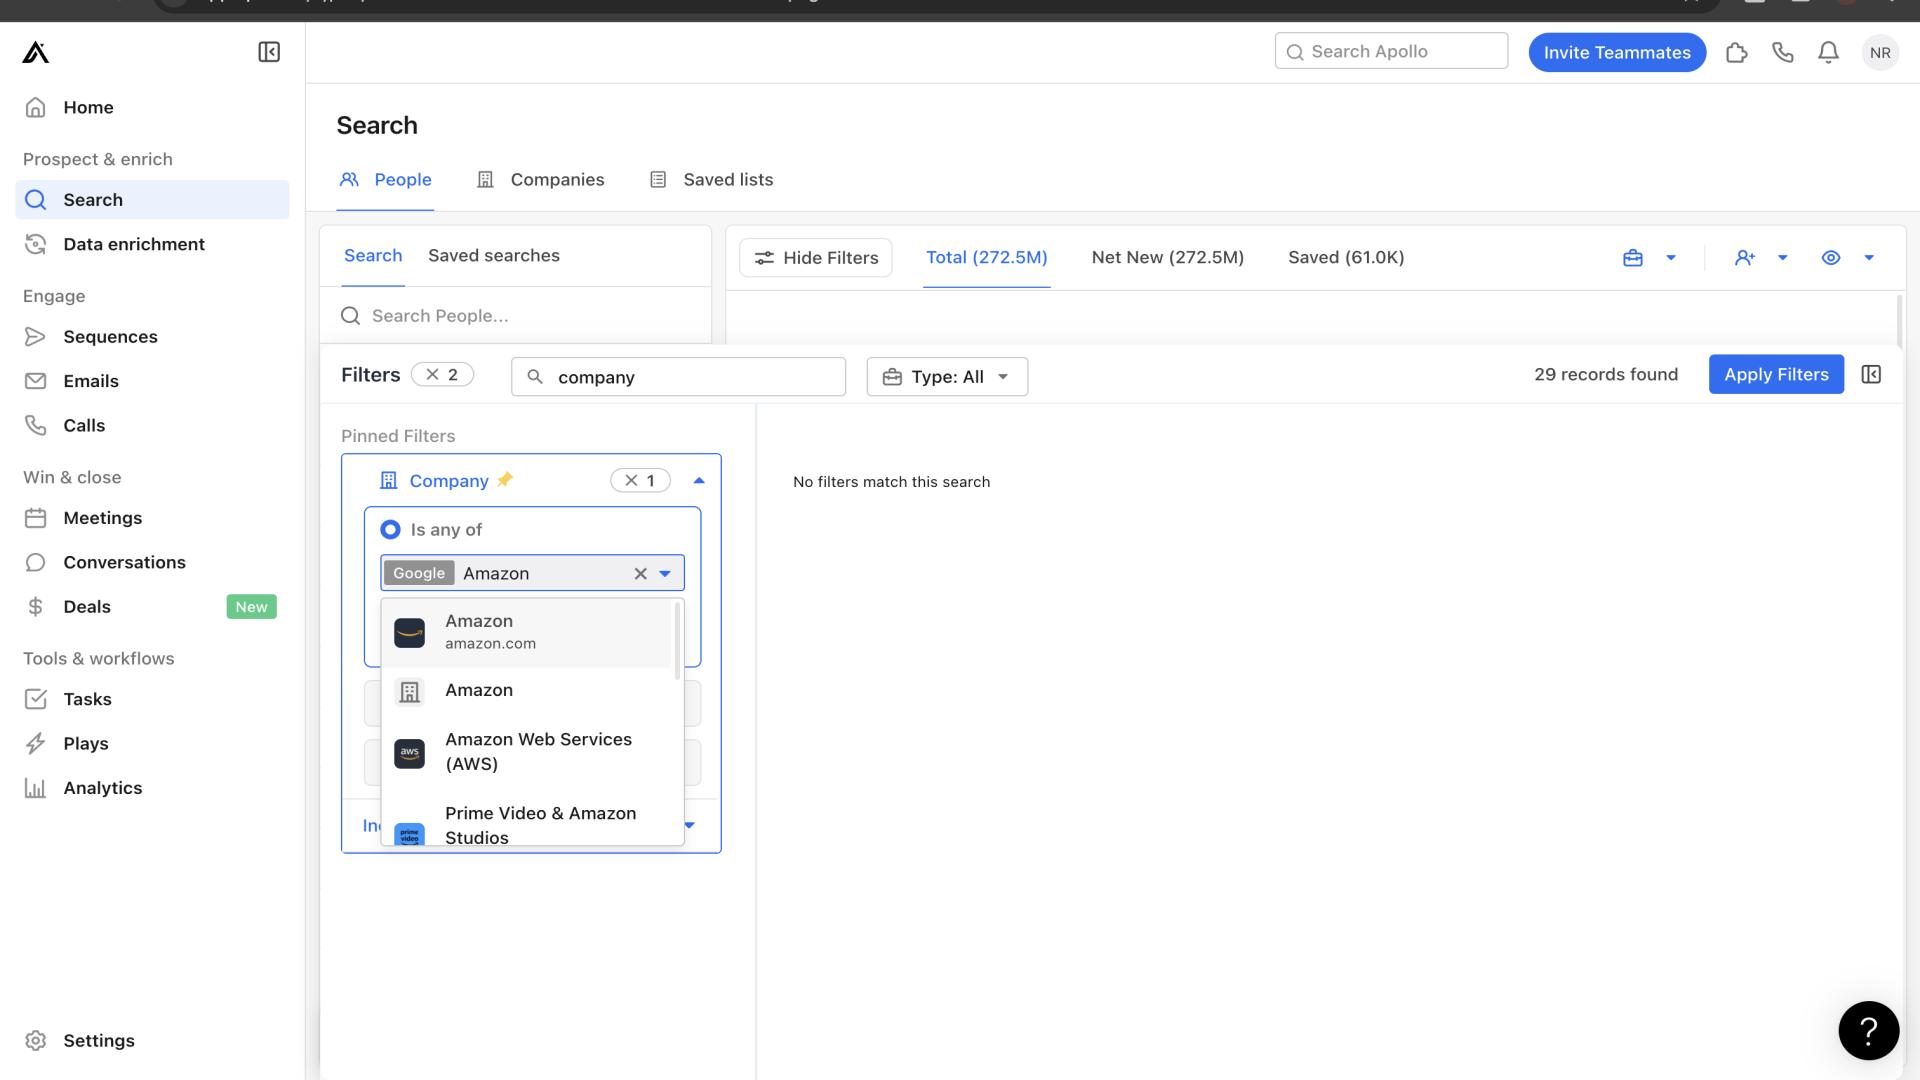Remove Google from company filter tags
Viewport: 1920px width, 1080px height.
coord(419,572)
